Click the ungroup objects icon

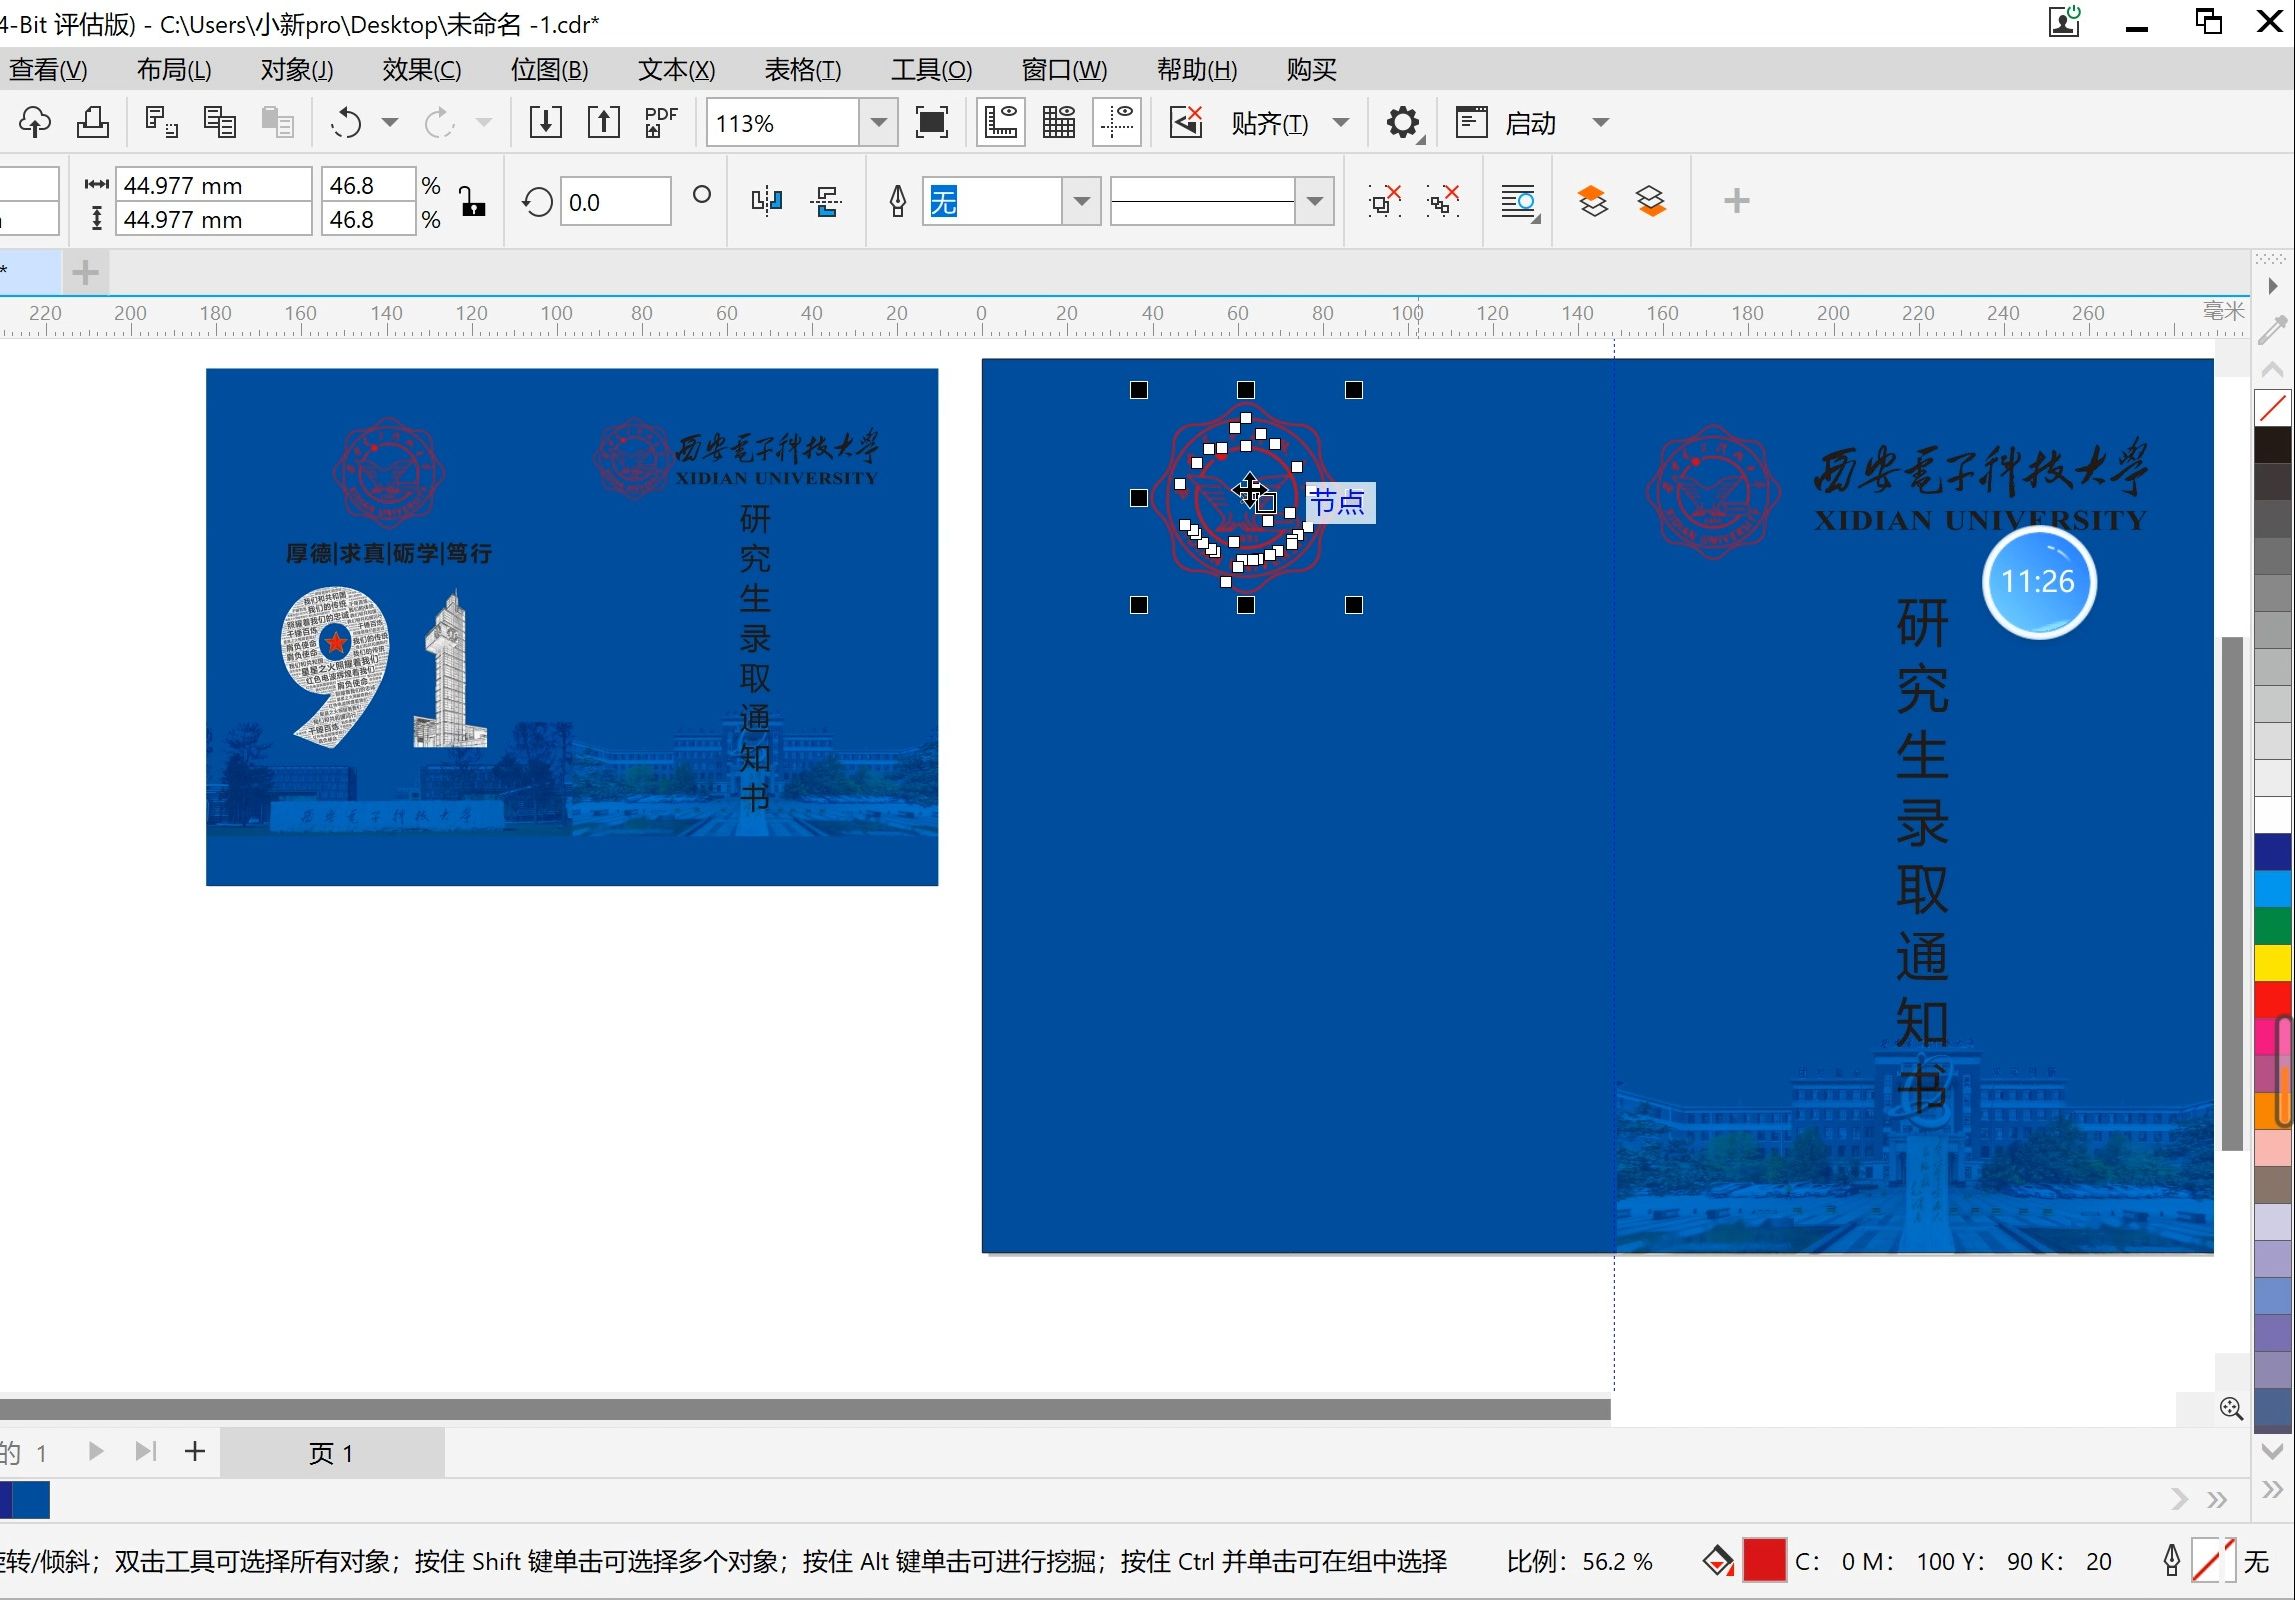[x=1385, y=202]
